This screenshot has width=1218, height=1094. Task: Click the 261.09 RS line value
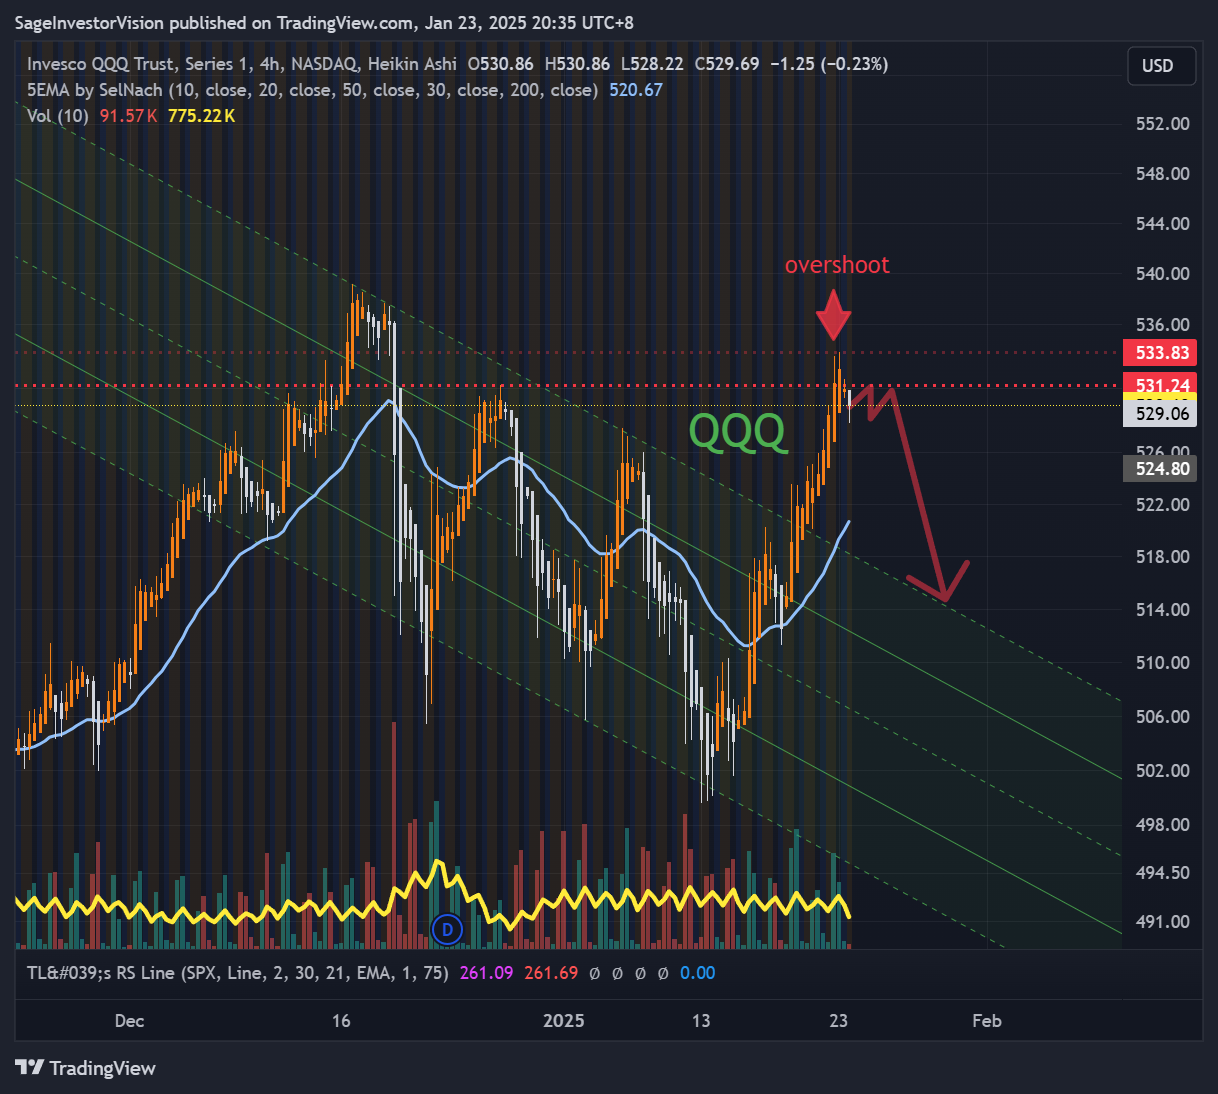pyautogui.click(x=486, y=973)
